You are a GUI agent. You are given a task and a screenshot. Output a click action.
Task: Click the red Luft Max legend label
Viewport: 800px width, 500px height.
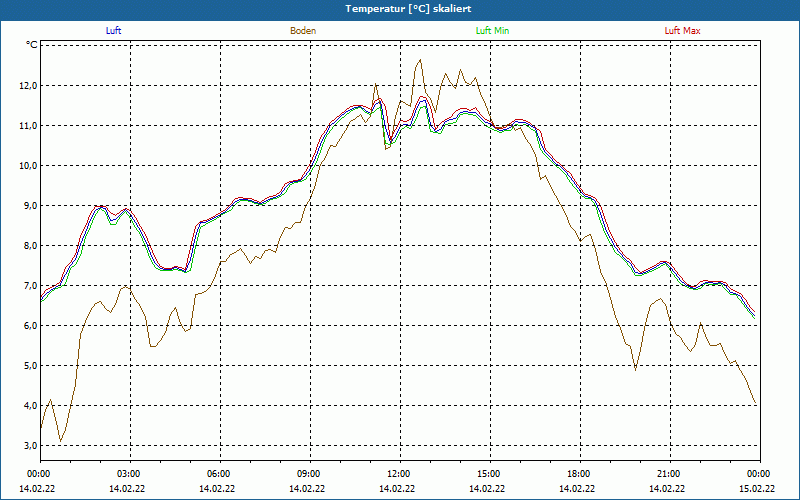[x=682, y=31]
